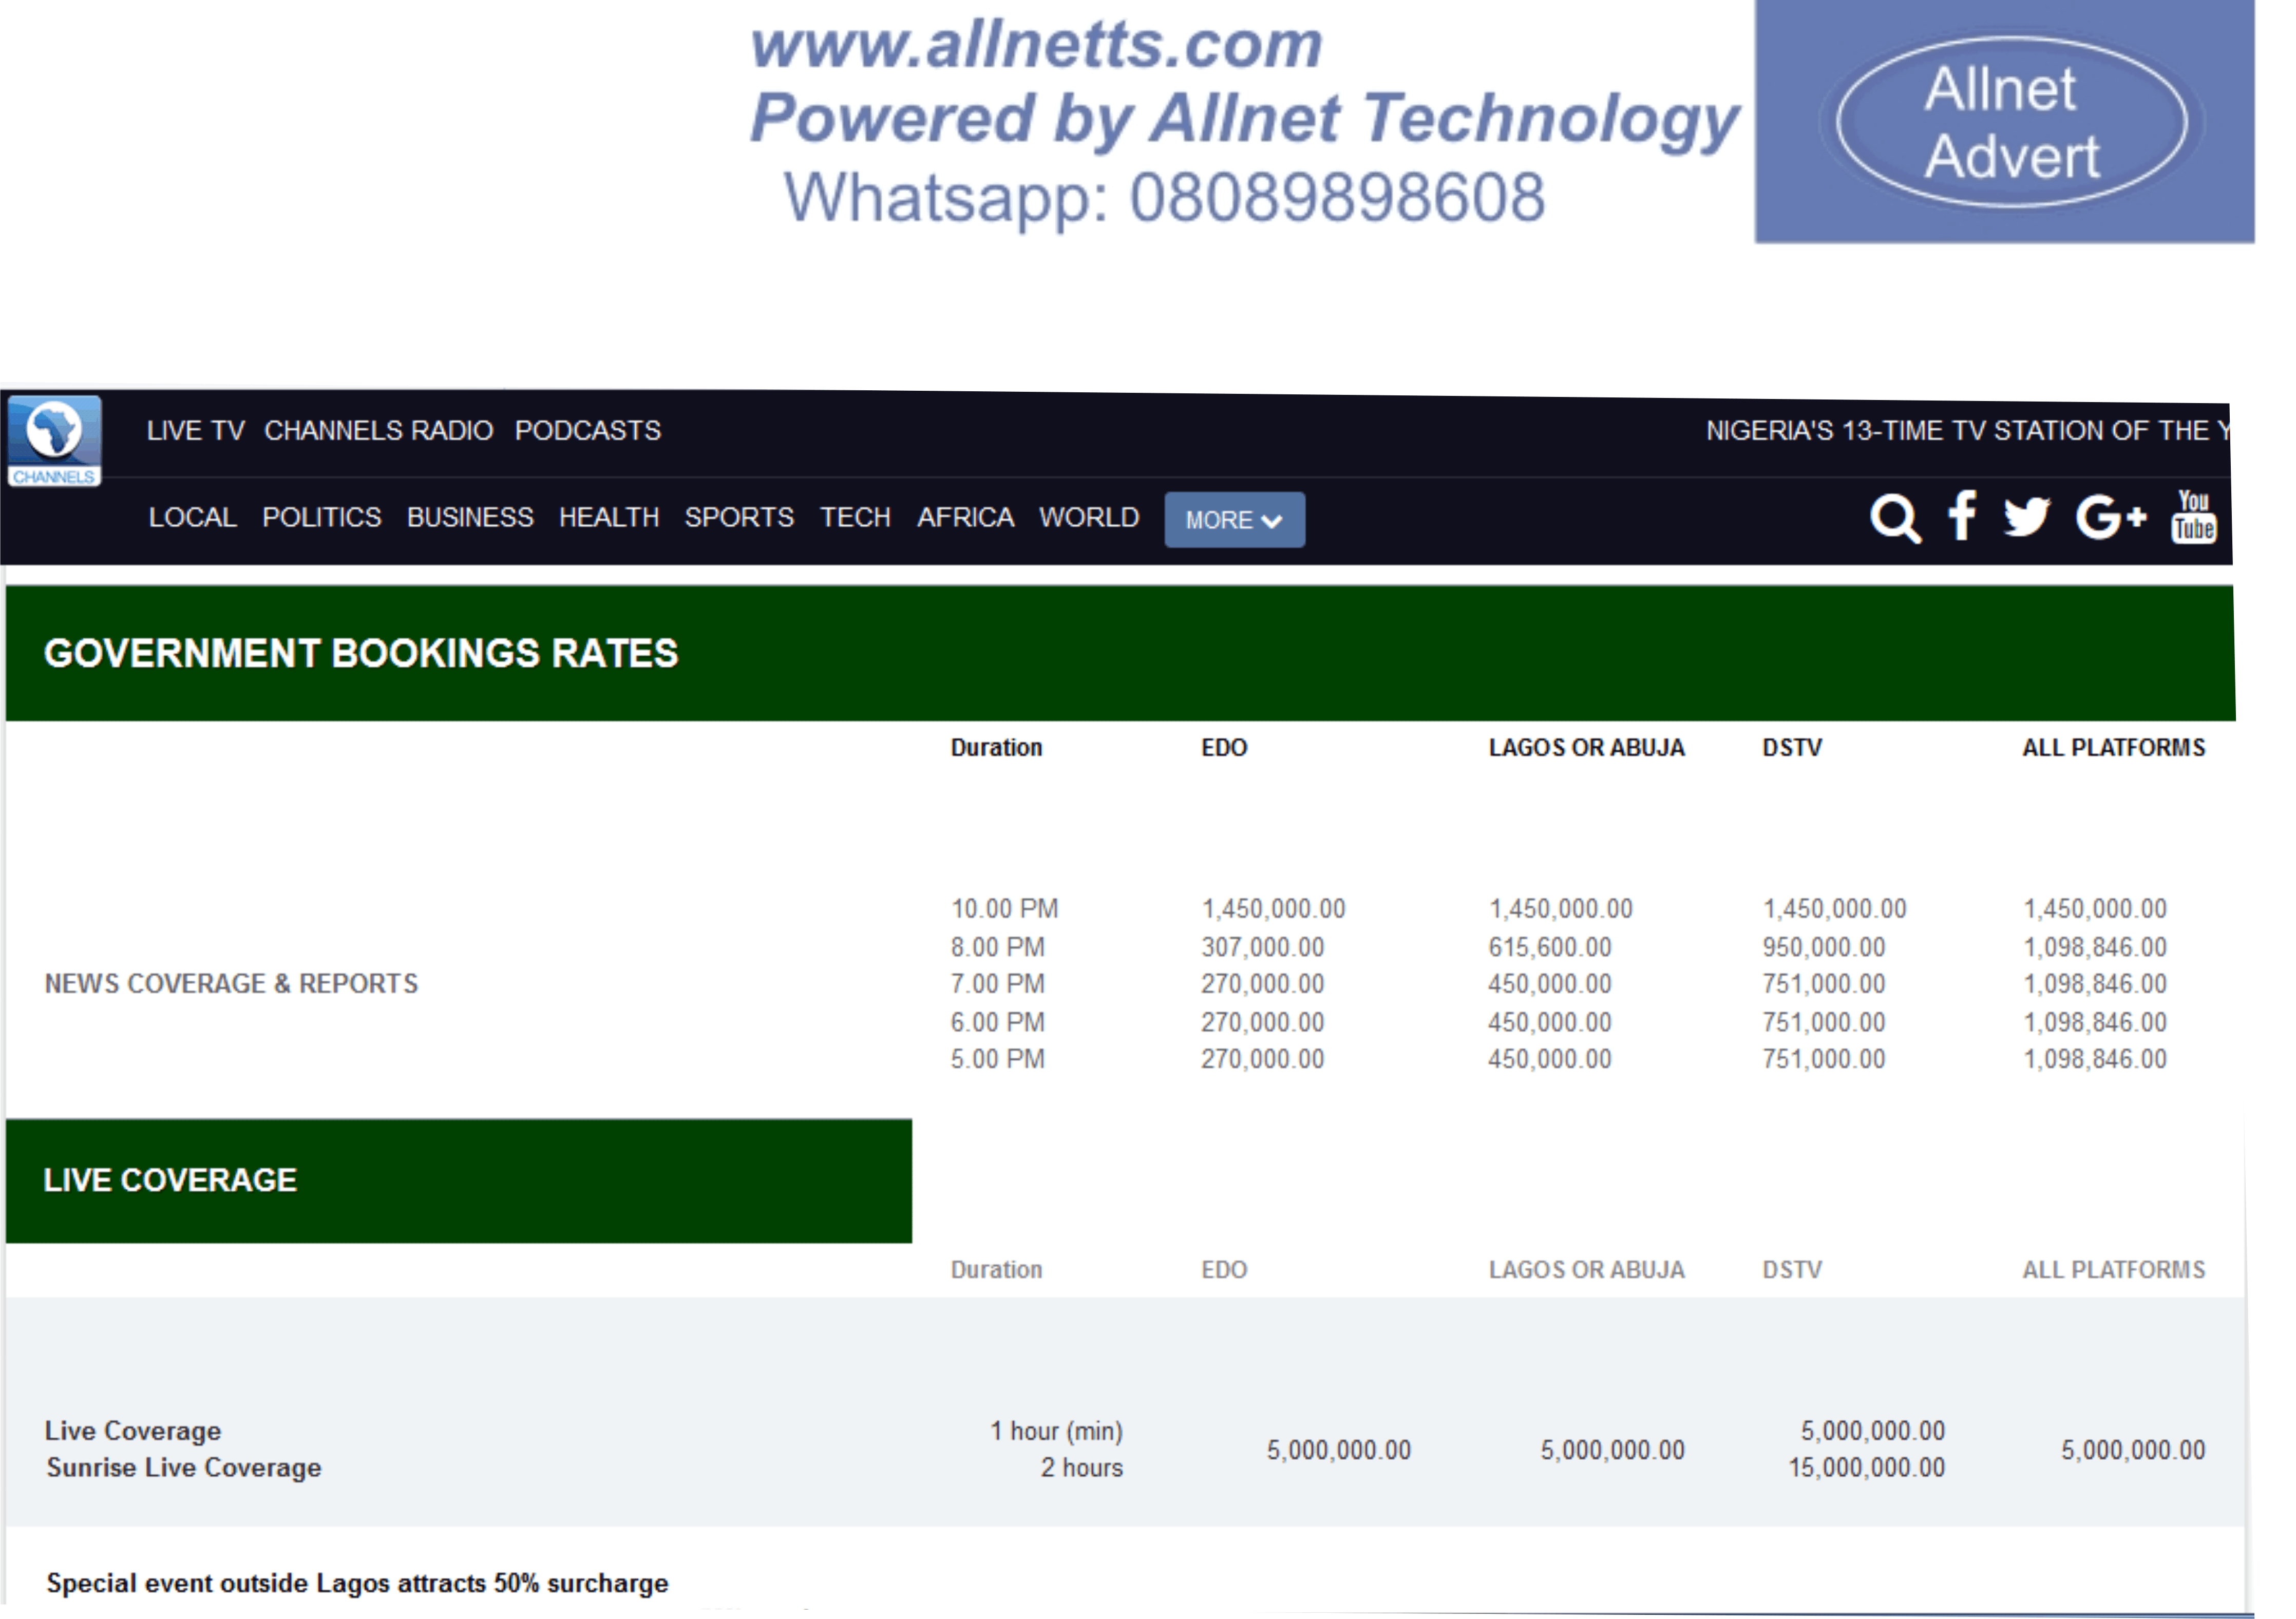2296x1619 pixels.
Task: Open the Twitter bird icon
Action: coord(2026,517)
